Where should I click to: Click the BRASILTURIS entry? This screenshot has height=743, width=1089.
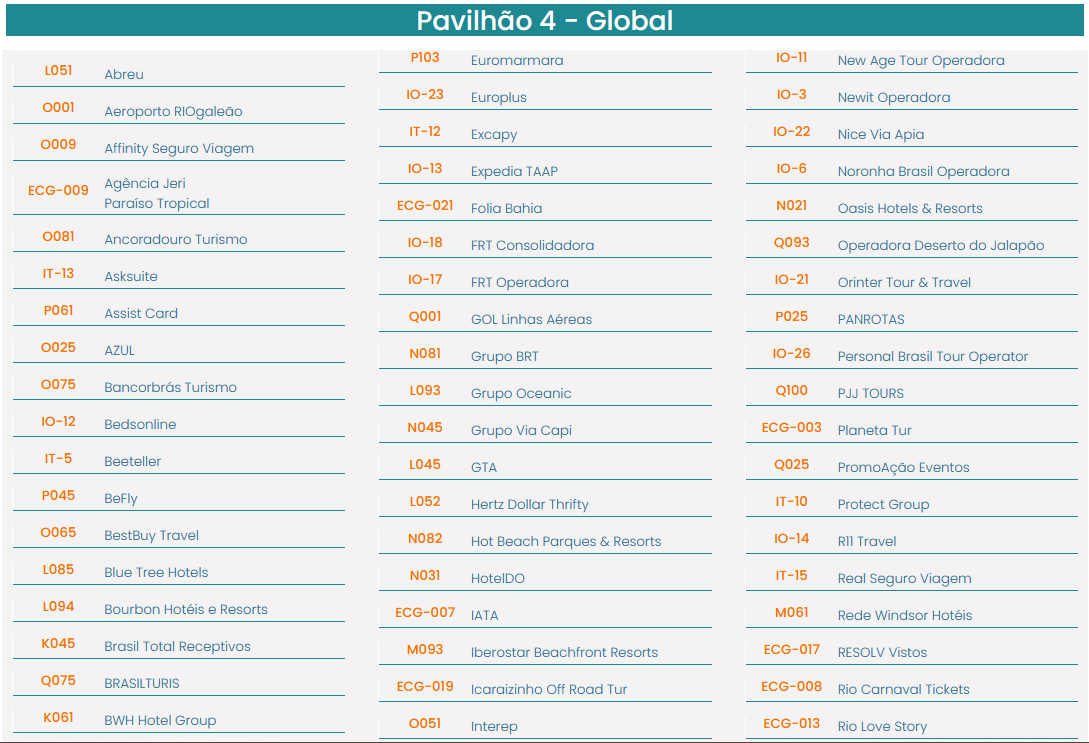142,683
